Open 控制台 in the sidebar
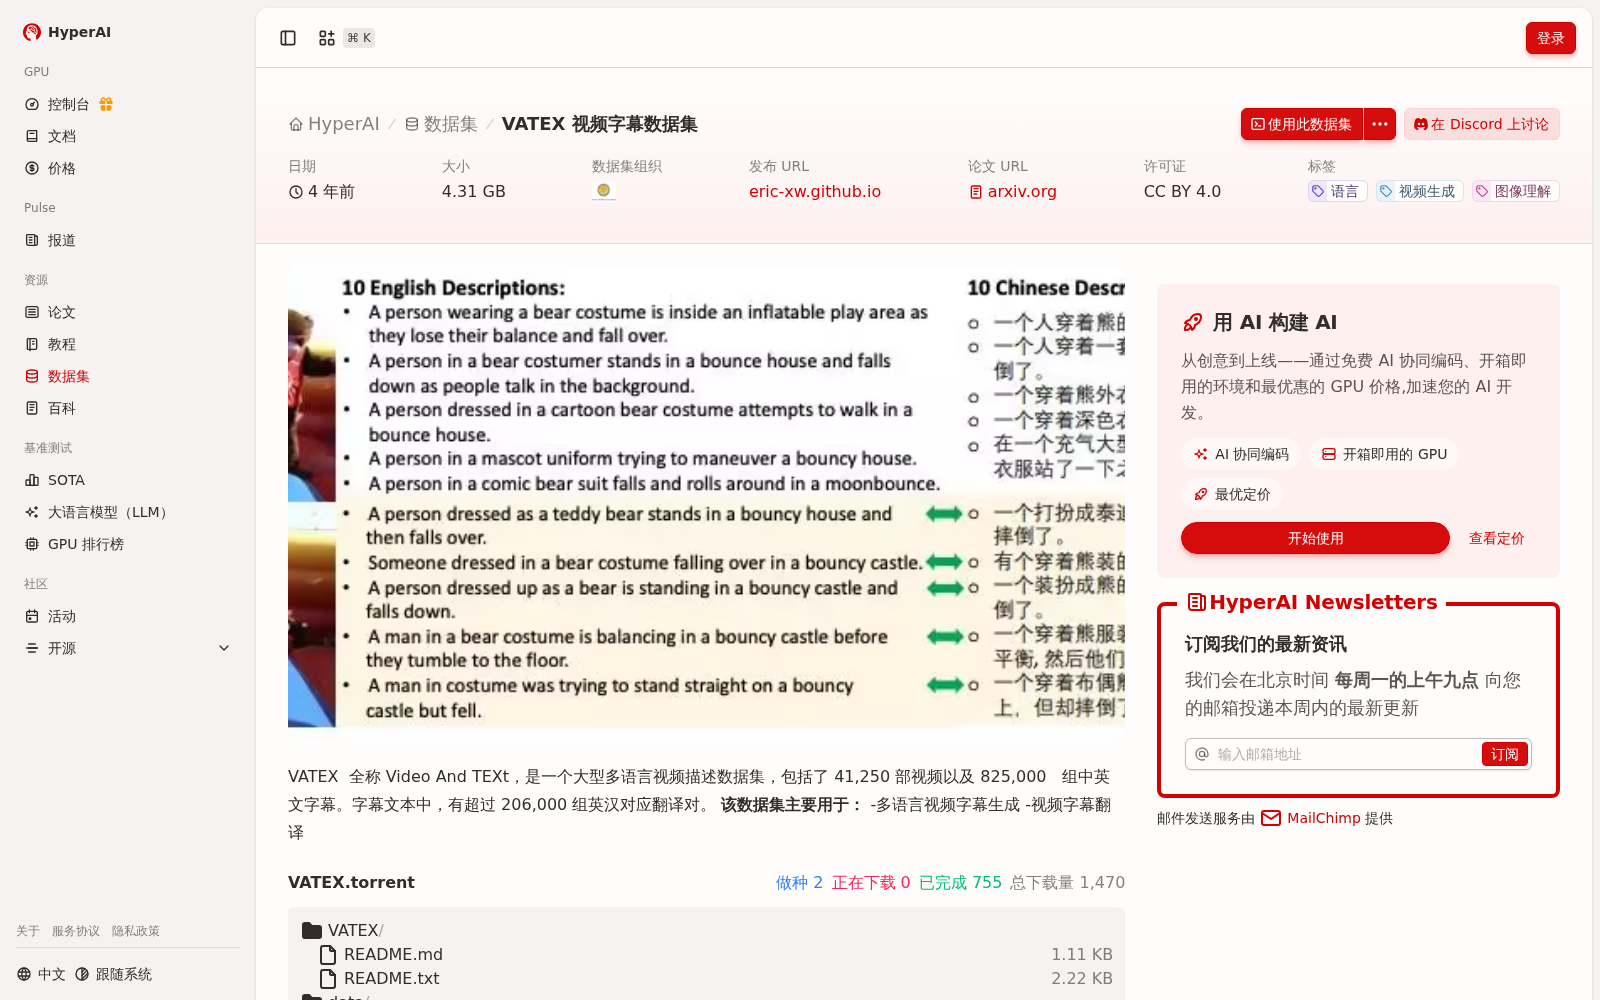Screen dimensions: 1600x1000 click(69, 104)
